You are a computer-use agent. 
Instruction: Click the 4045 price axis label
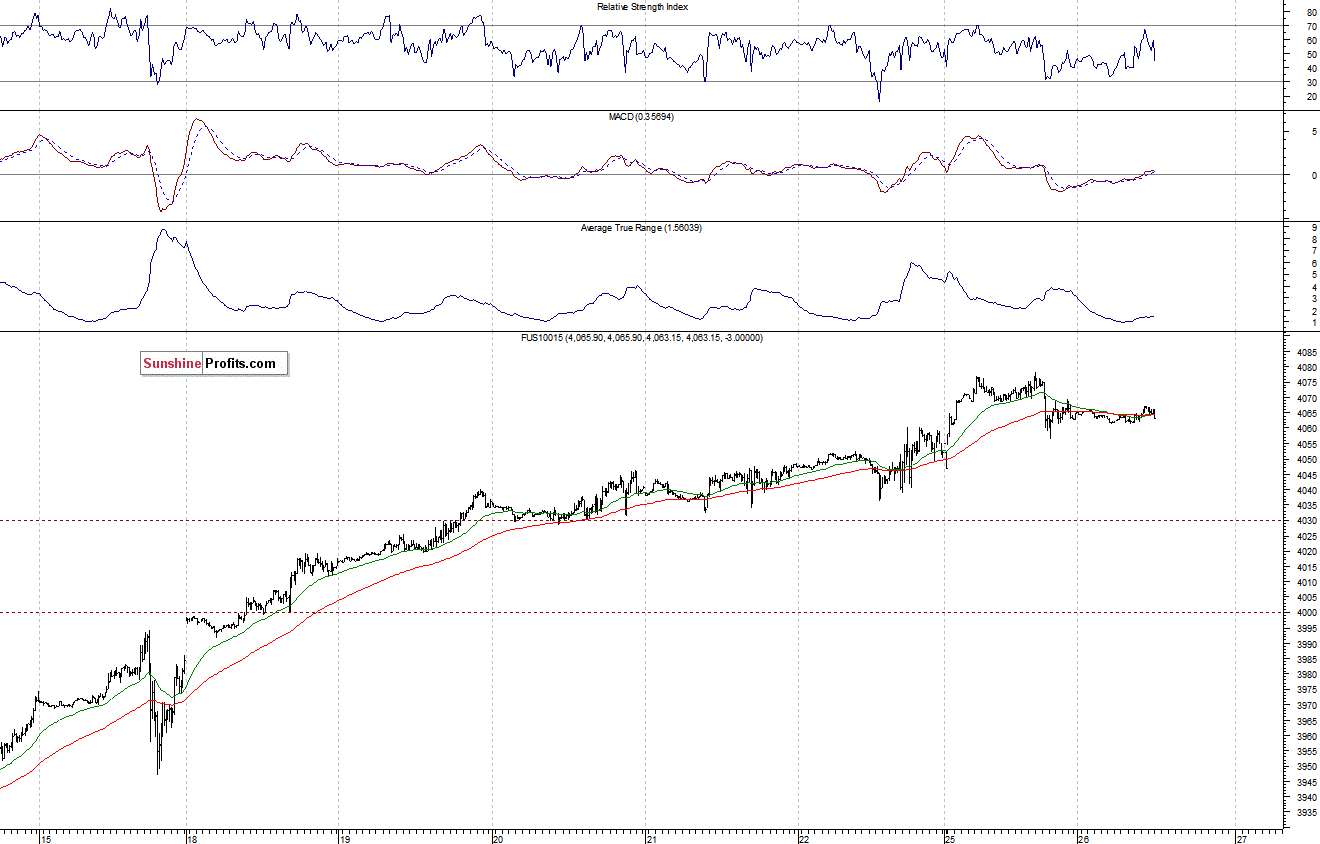(1309, 475)
